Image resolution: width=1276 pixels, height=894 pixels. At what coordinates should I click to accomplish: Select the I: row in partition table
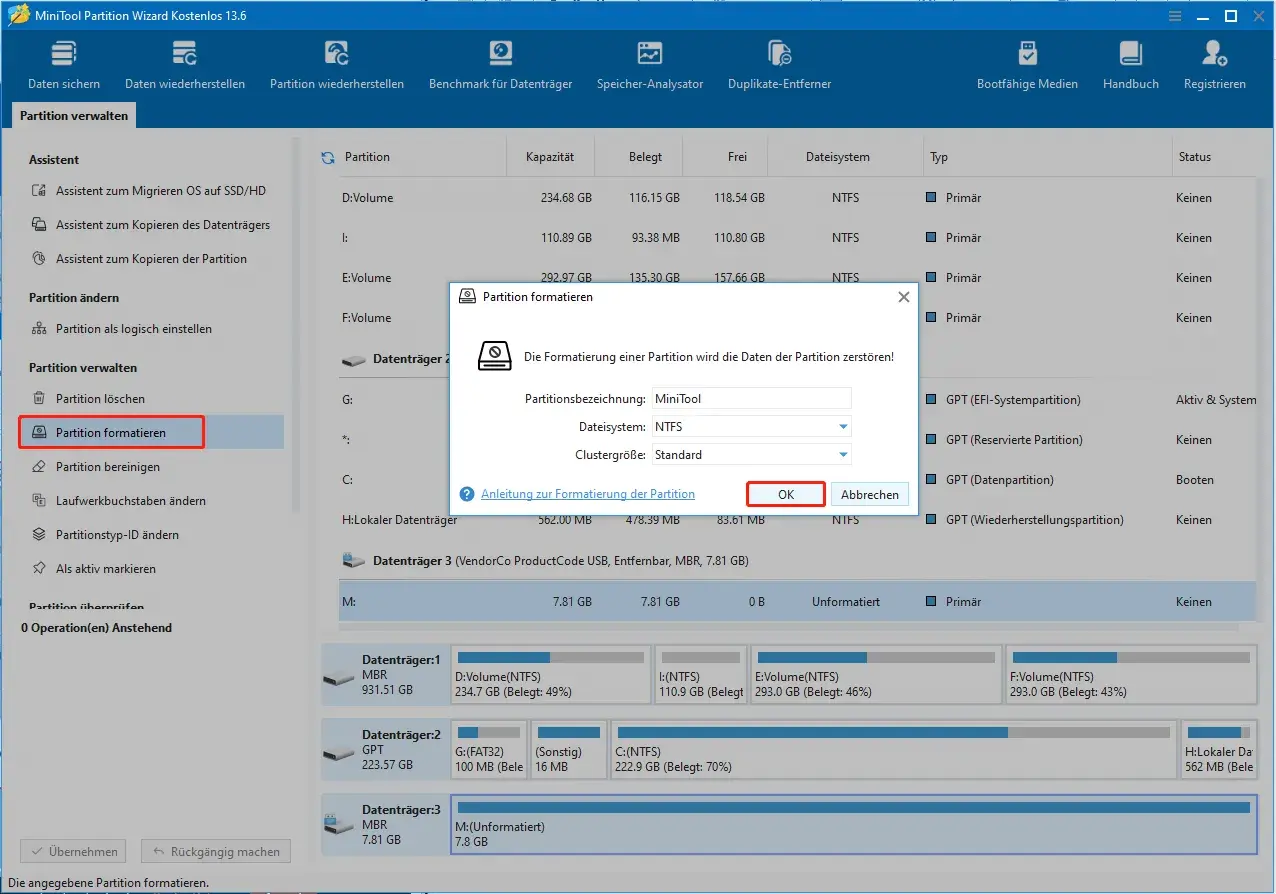(x=796, y=238)
